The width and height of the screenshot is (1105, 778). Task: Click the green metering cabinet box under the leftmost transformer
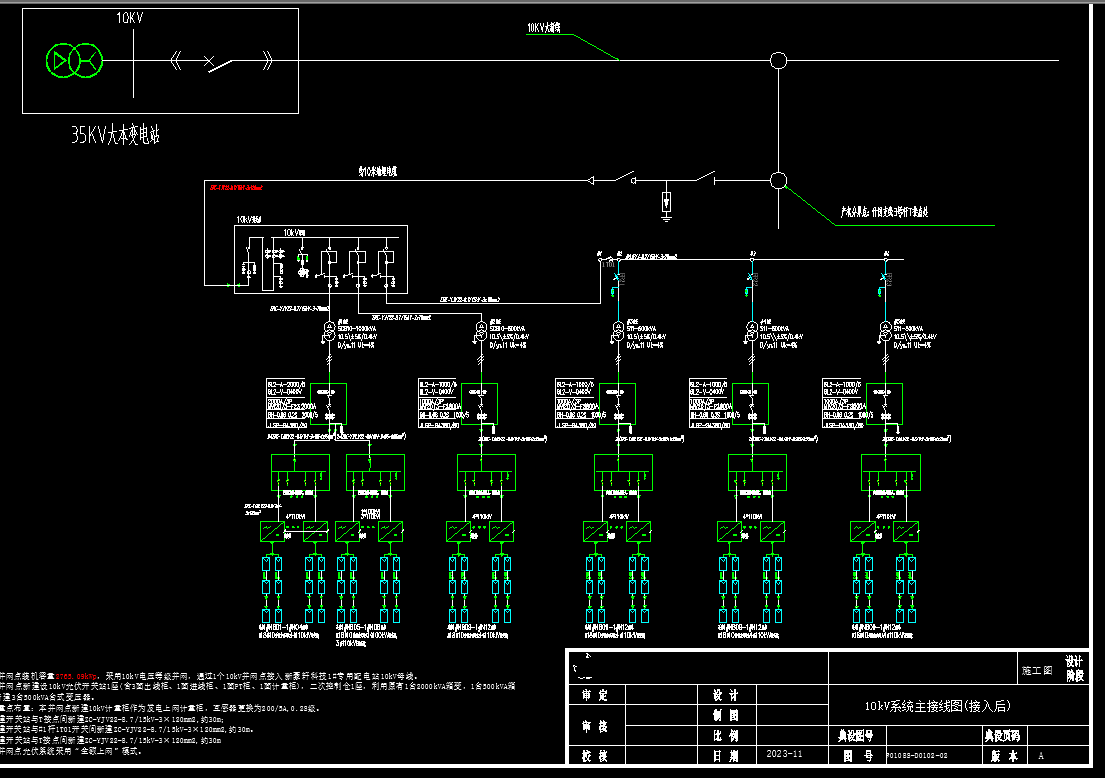[327, 404]
